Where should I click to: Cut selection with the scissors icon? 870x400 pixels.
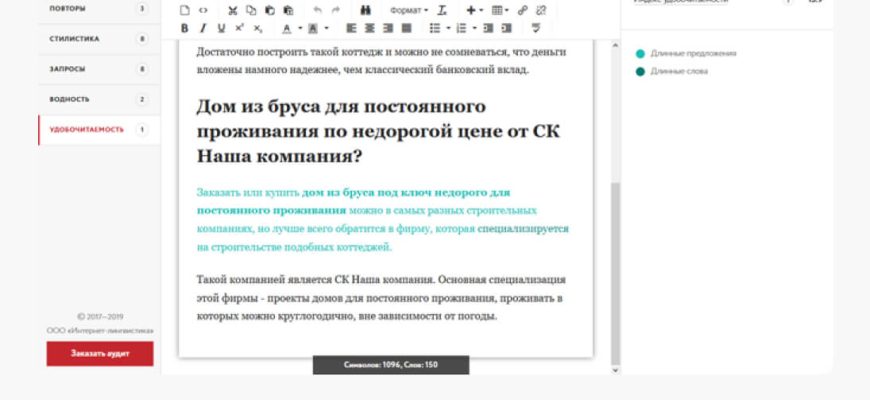(232, 10)
